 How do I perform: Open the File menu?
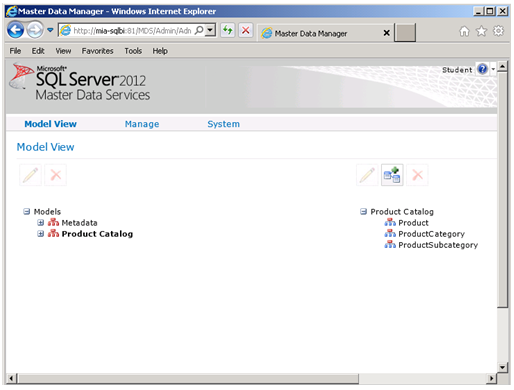point(15,51)
